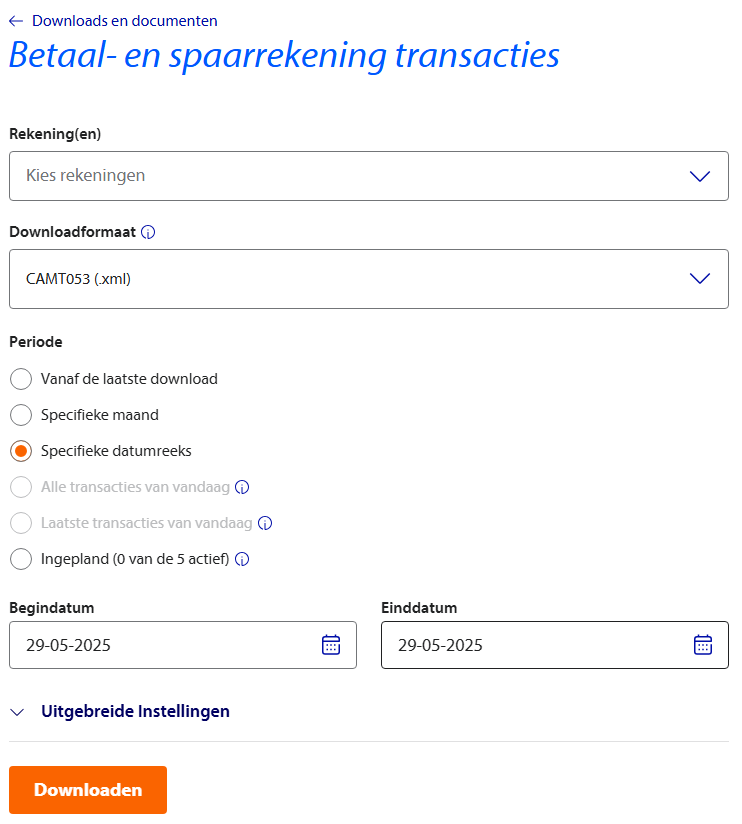Click info icon beside Laatste transacties van vandaag

pyautogui.click(x=265, y=523)
